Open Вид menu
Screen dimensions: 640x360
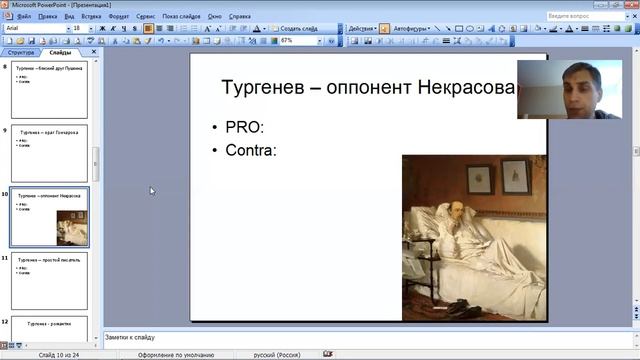coord(69,16)
